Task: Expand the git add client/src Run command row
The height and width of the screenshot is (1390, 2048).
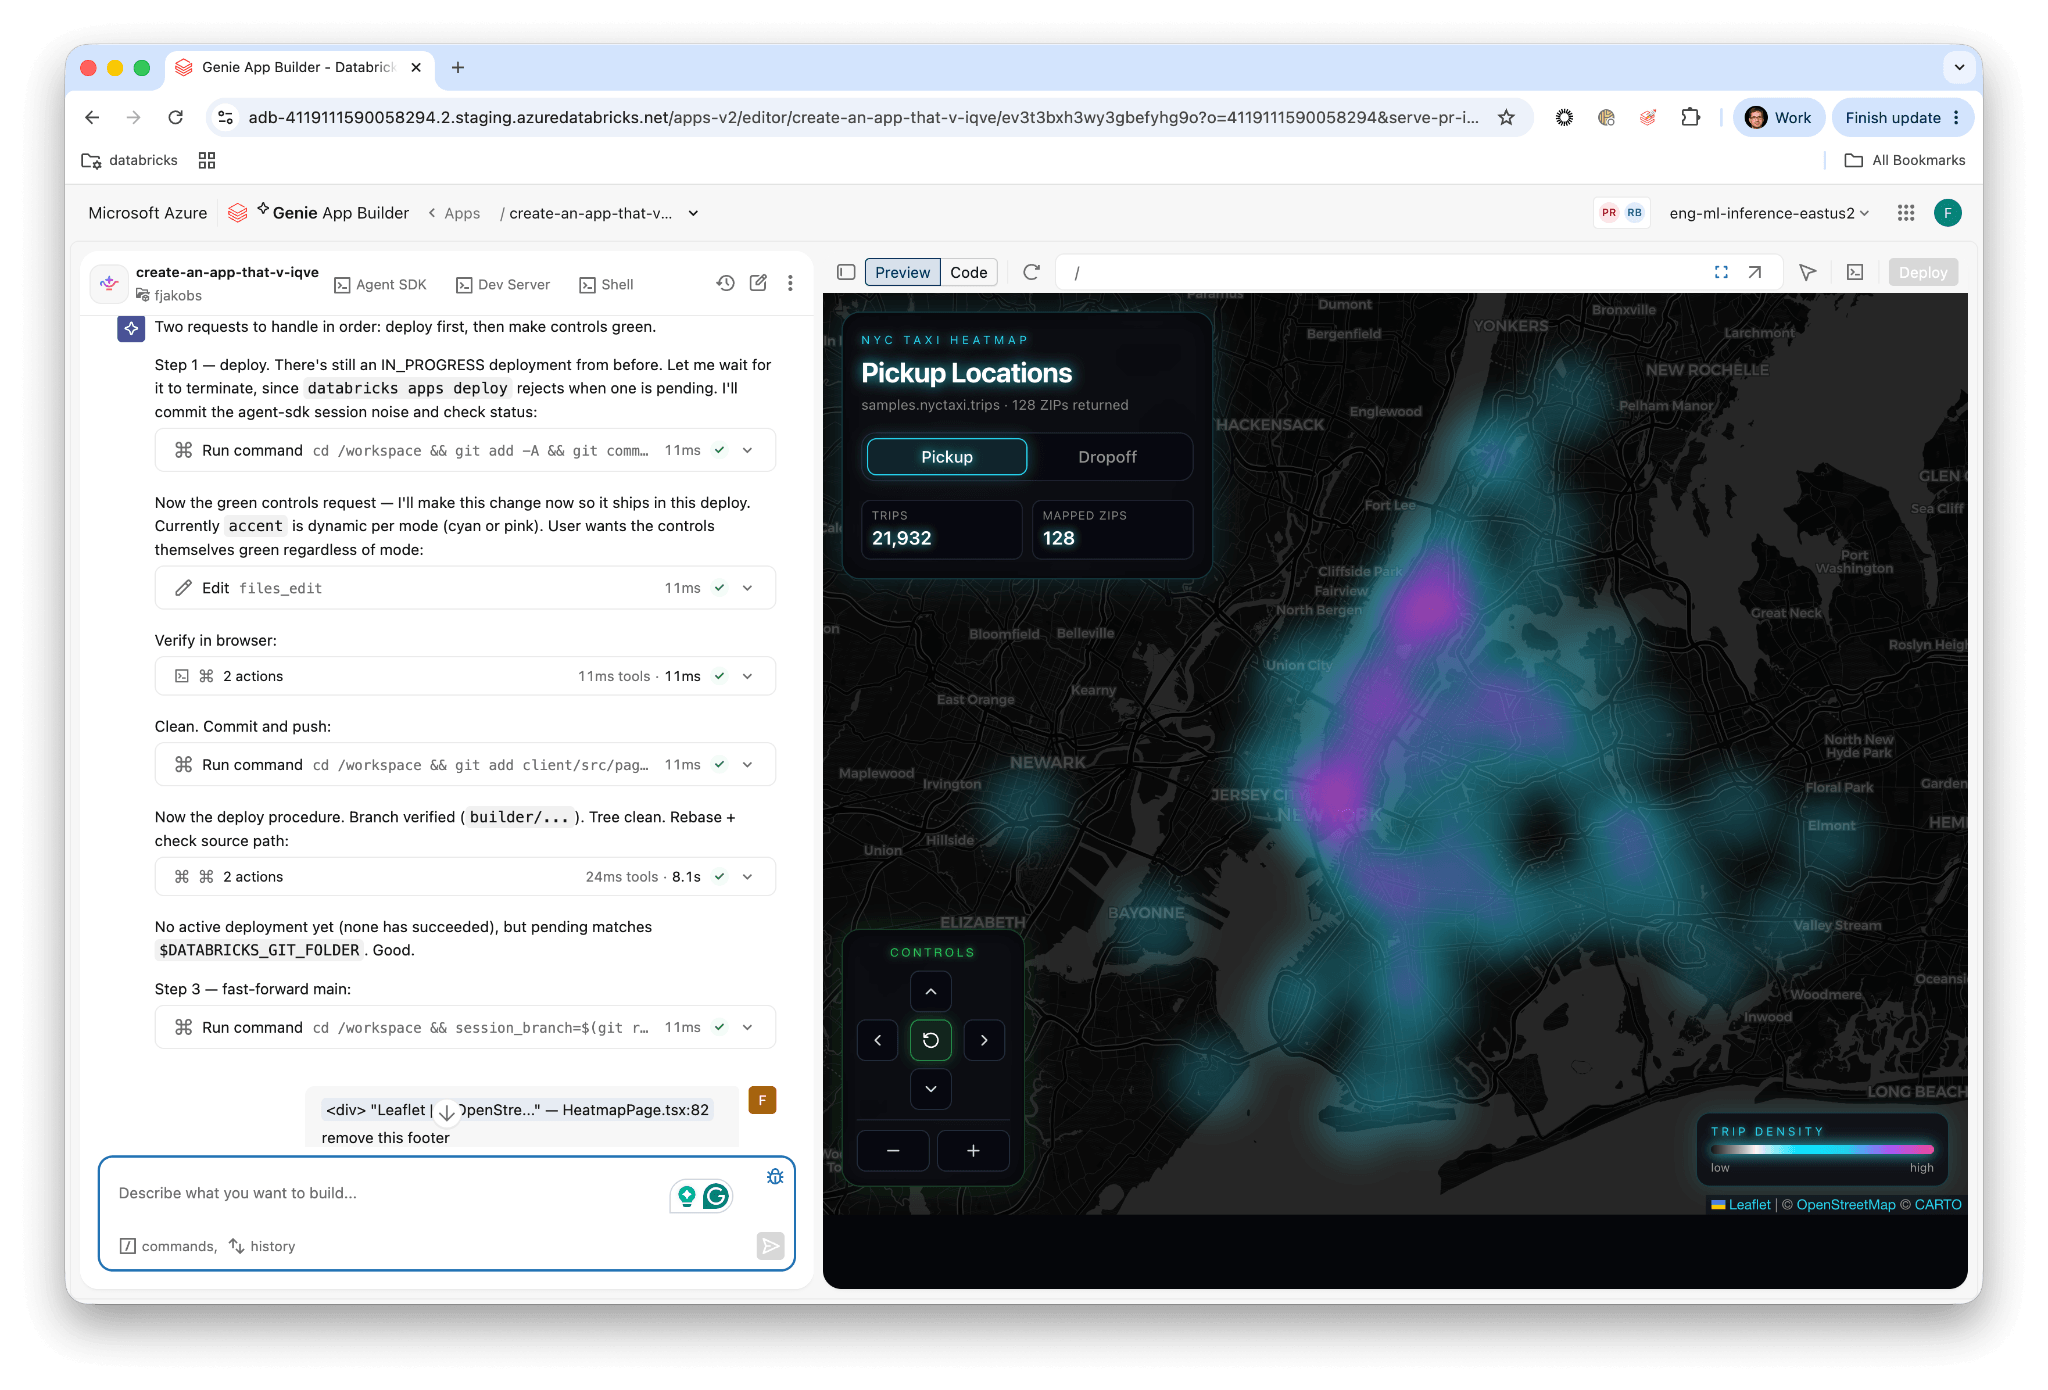Action: [x=465, y=765]
